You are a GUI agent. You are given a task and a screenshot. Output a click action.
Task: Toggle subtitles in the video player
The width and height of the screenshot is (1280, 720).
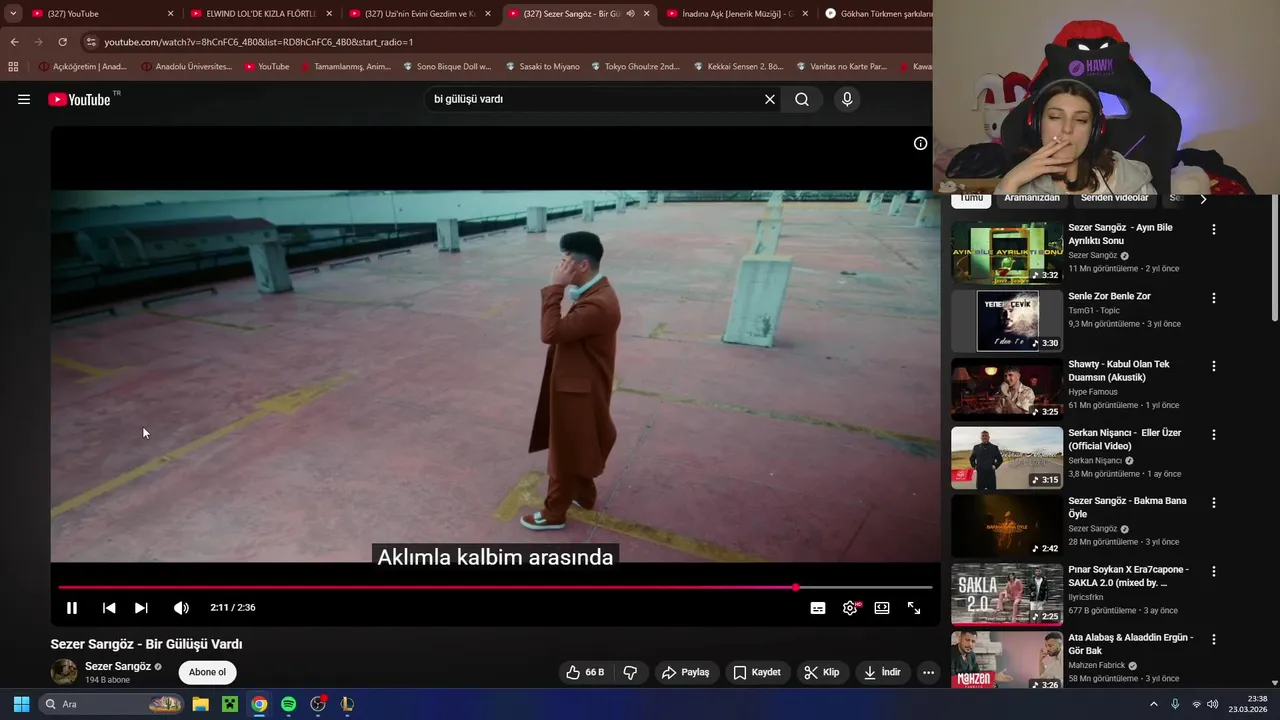coord(818,608)
